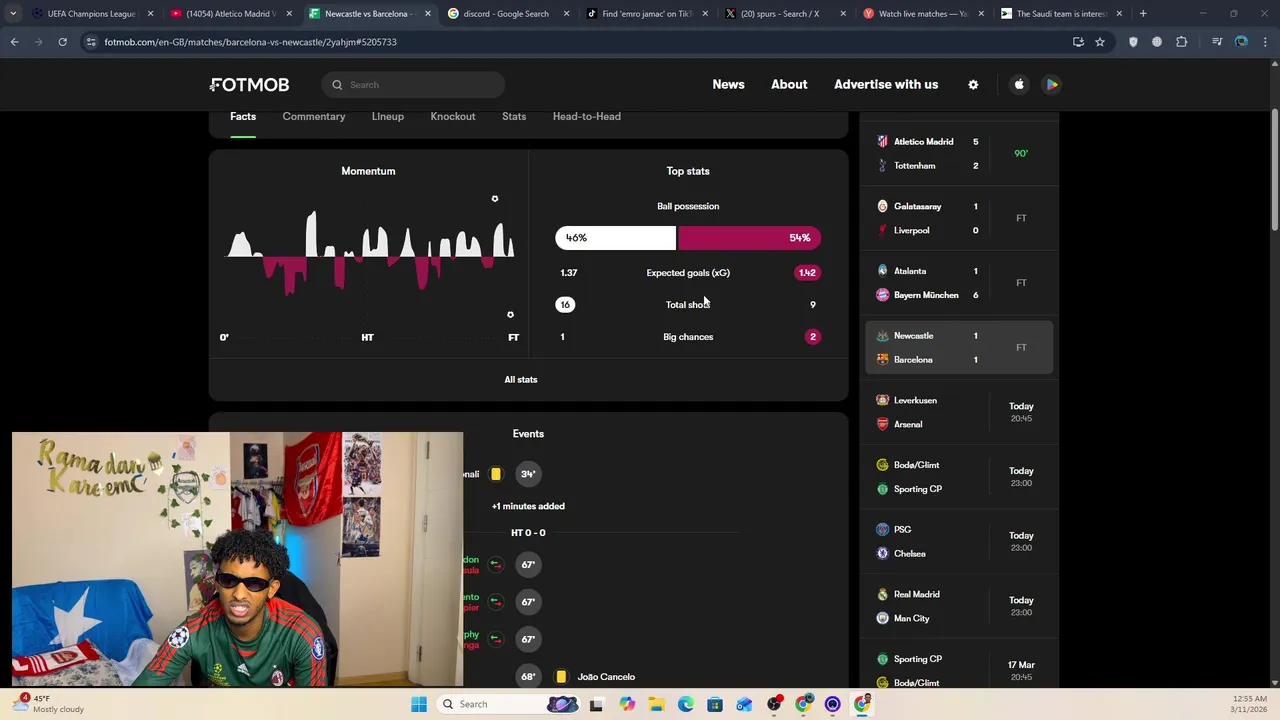Open Microsoft Store from taskbar
Image resolution: width=1280 pixels, height=720 pixels.
[x=715, y=705]
